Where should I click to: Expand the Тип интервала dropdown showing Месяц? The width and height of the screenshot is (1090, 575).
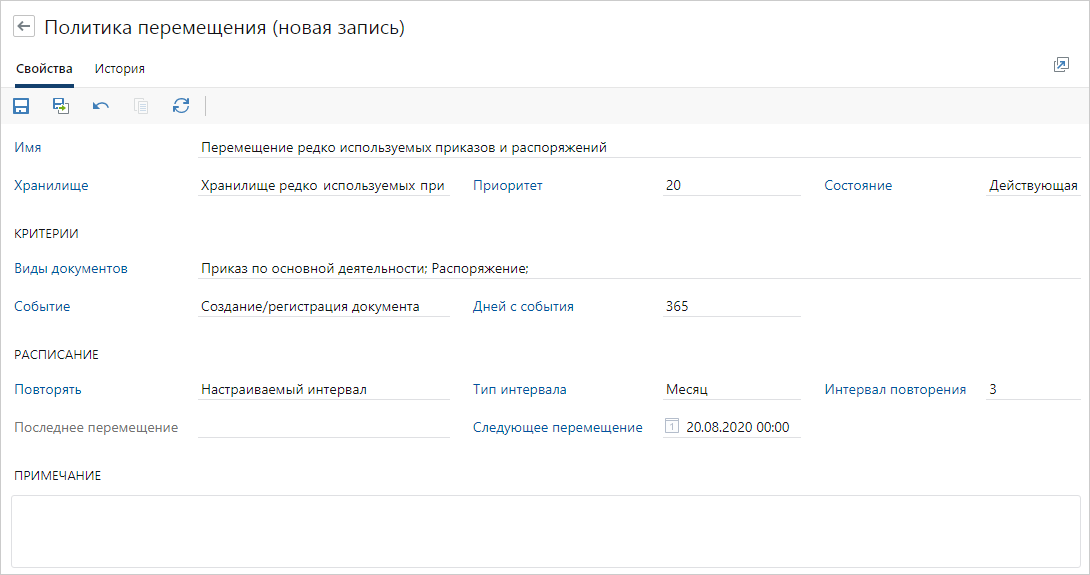pyautogui.click(x=732, y=390)
